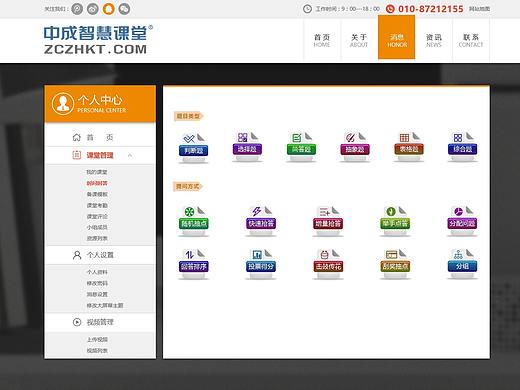The width and height of the screenshot is (520, 390).
Task: Open 资讯 NEWS in top navigation
Action: tap(434, 40)
